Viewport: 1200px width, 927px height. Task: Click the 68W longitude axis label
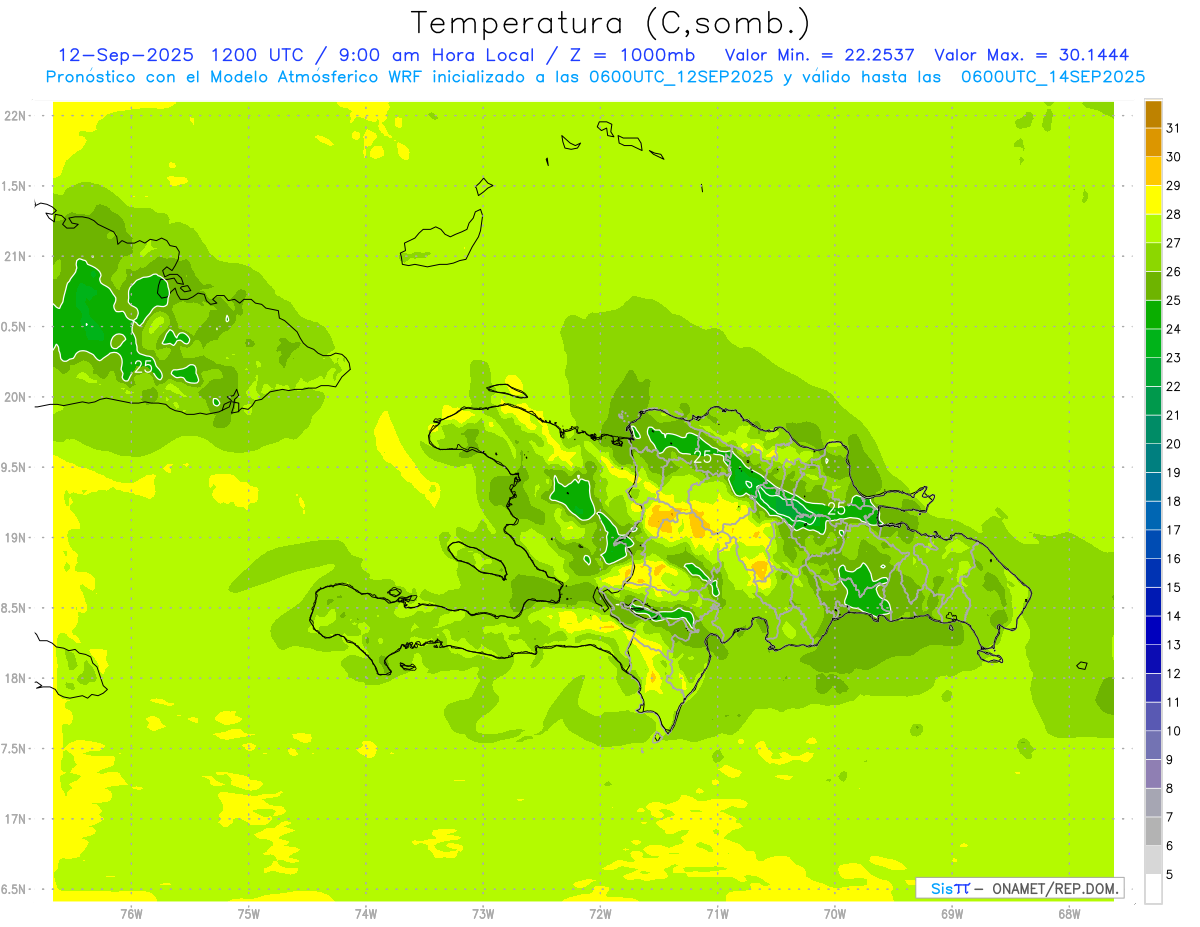[x=1068, y=913]
